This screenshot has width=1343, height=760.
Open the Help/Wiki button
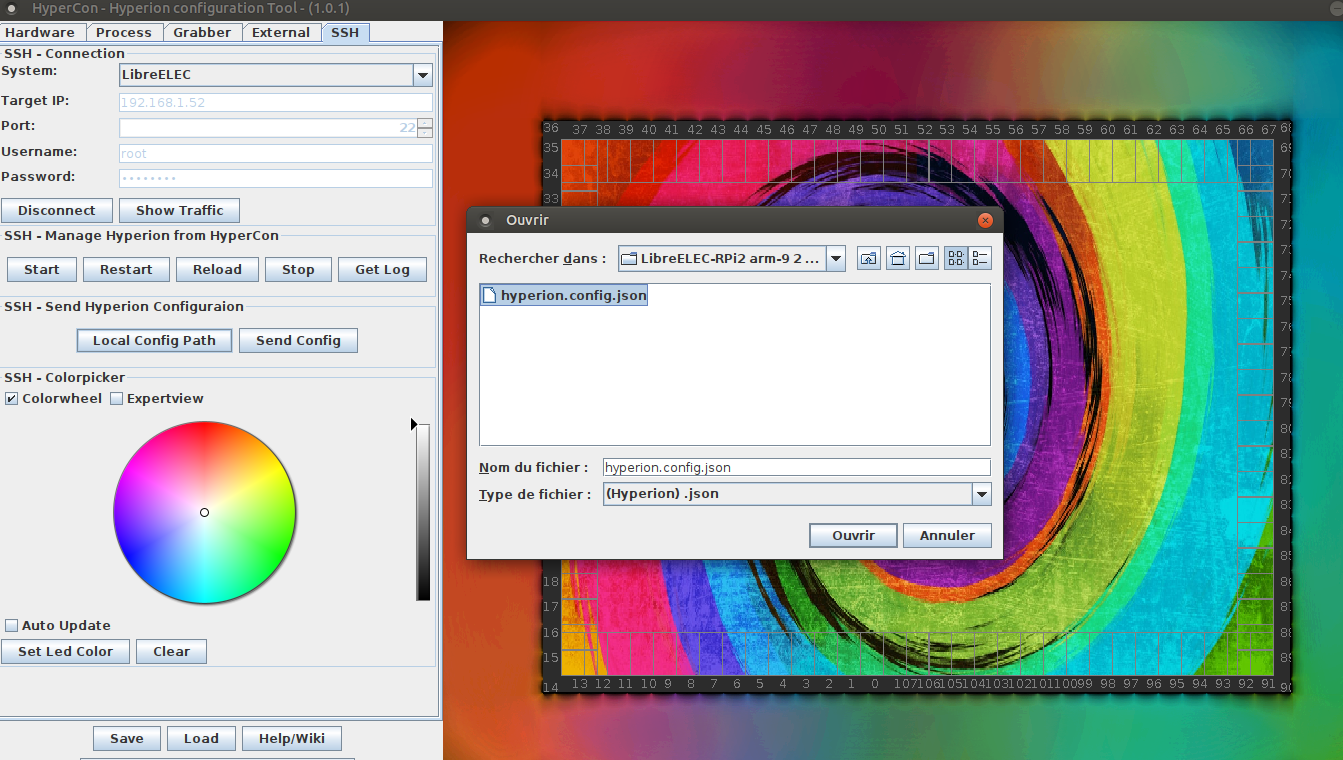[292, 738]
